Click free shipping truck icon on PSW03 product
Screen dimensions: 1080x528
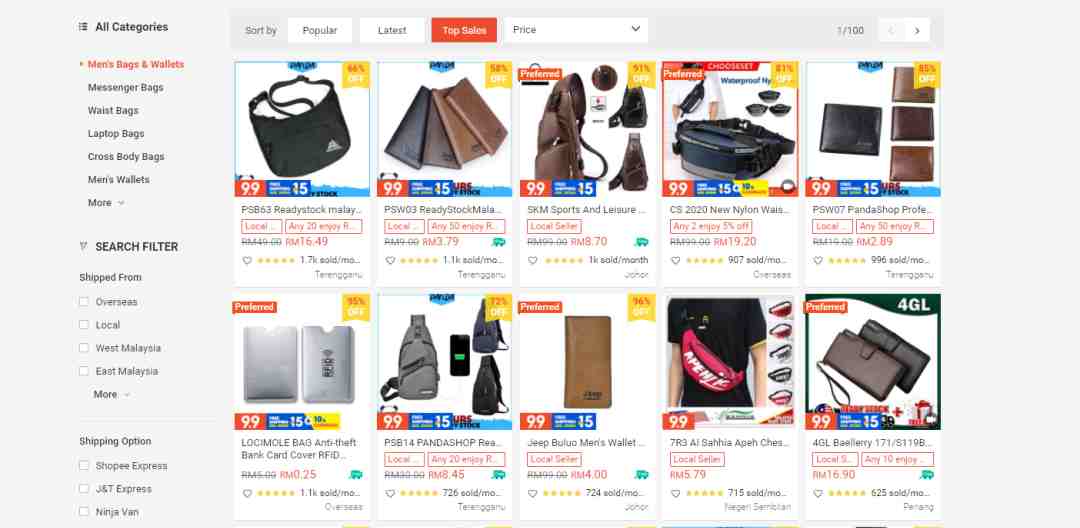coord(499,242)
